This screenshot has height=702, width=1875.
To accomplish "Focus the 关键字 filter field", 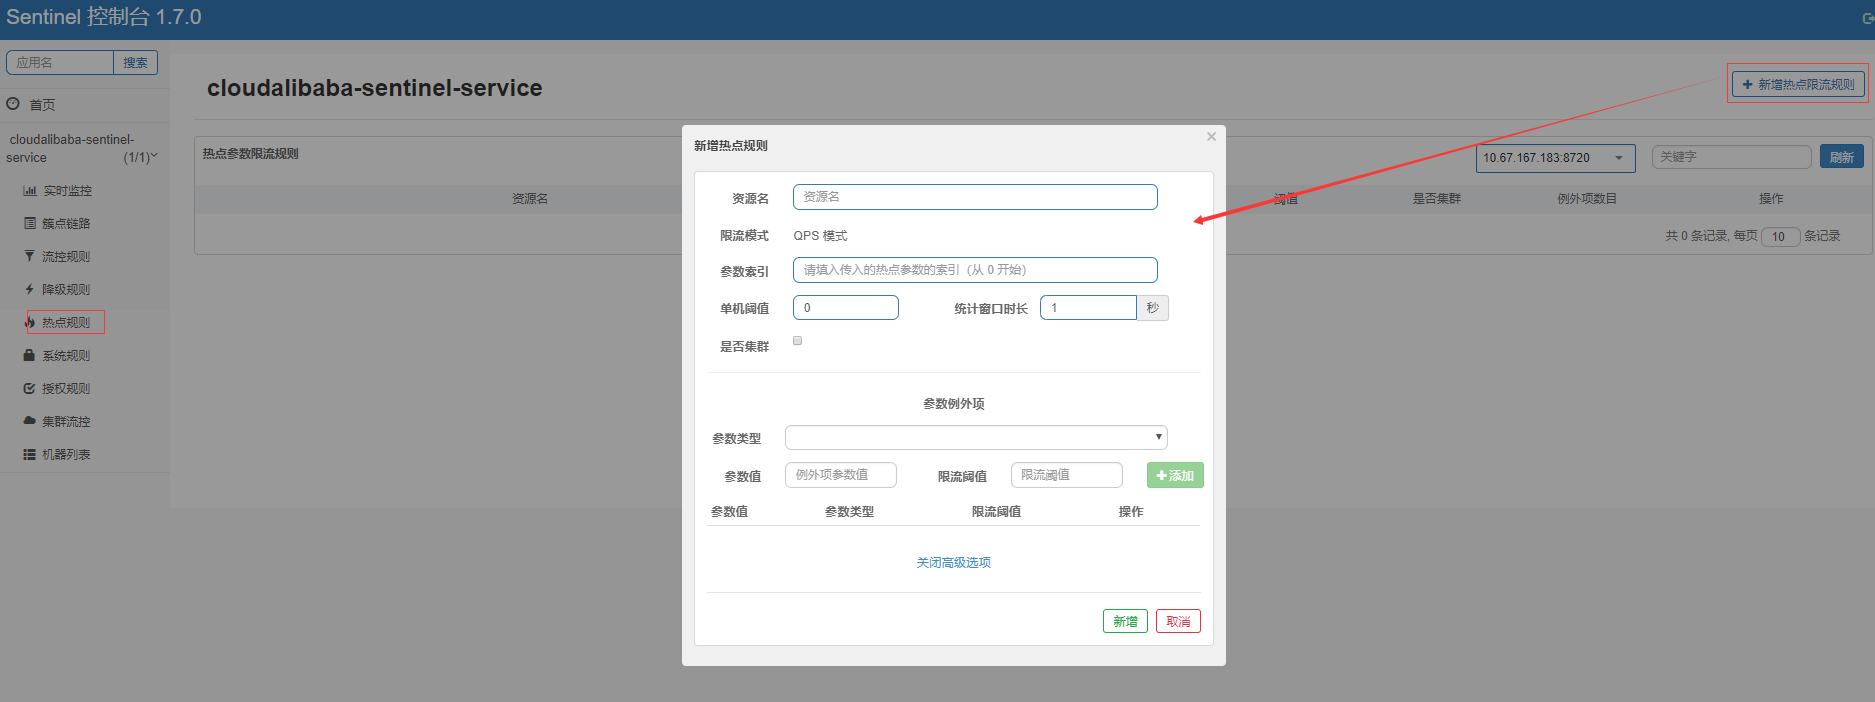I will pos(1732,157).
